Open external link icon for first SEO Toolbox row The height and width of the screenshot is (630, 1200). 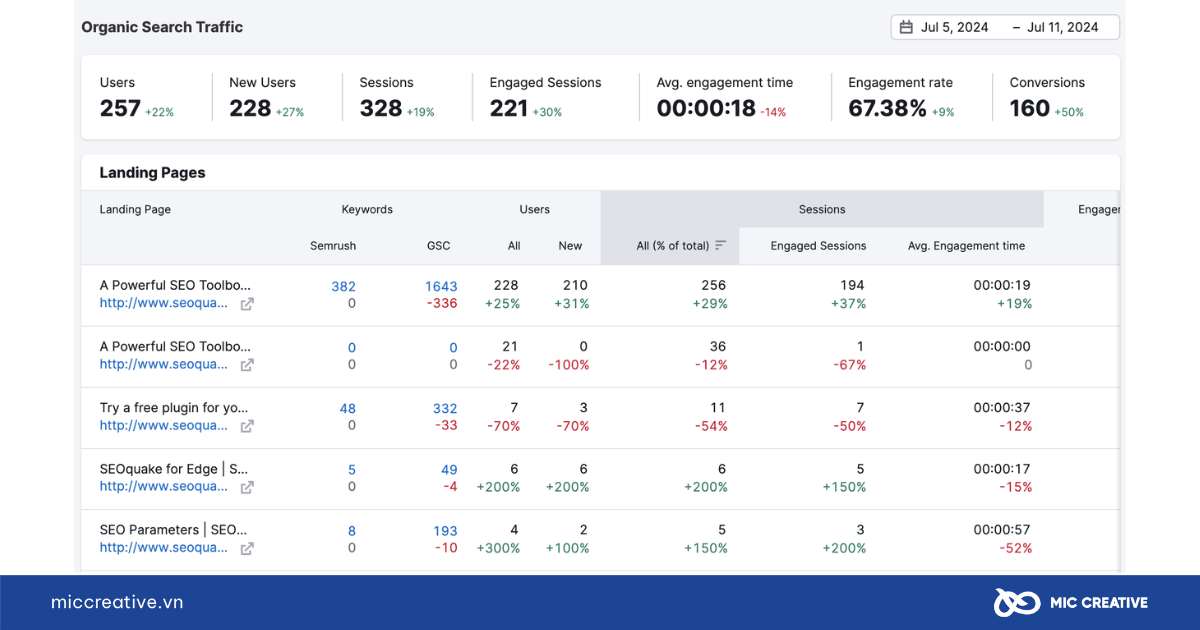coord(247,304)
